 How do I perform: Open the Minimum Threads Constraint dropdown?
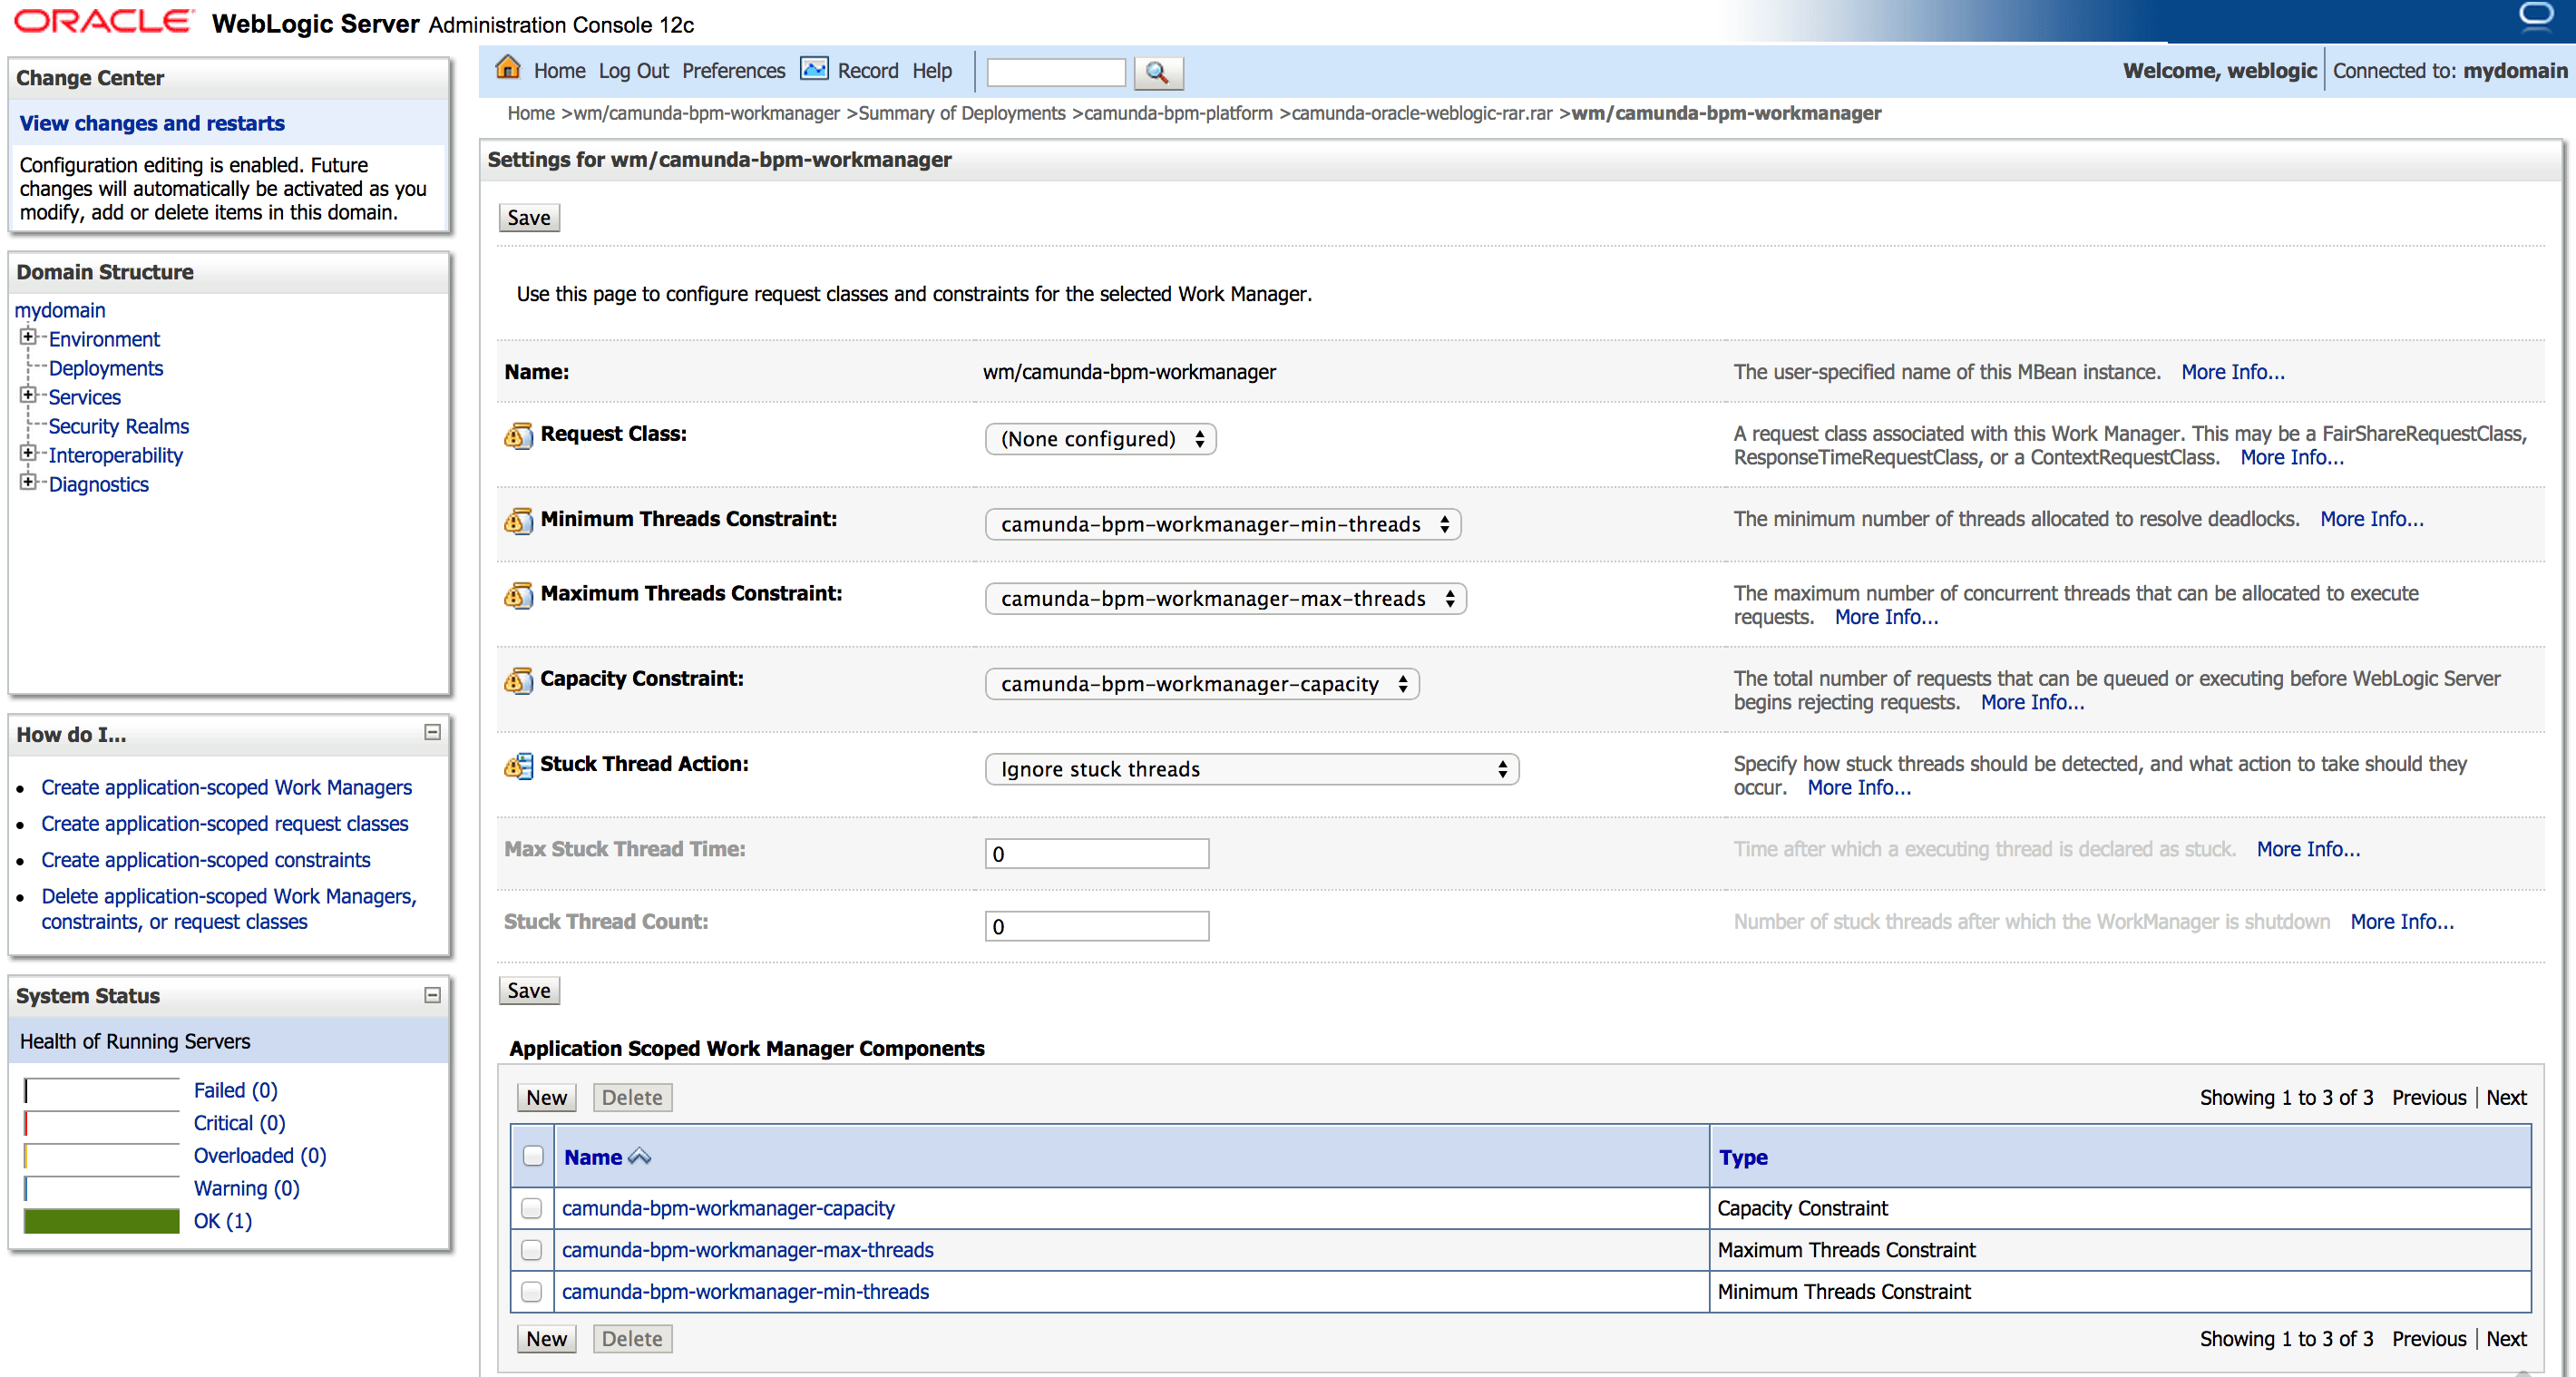[1223, 524]
